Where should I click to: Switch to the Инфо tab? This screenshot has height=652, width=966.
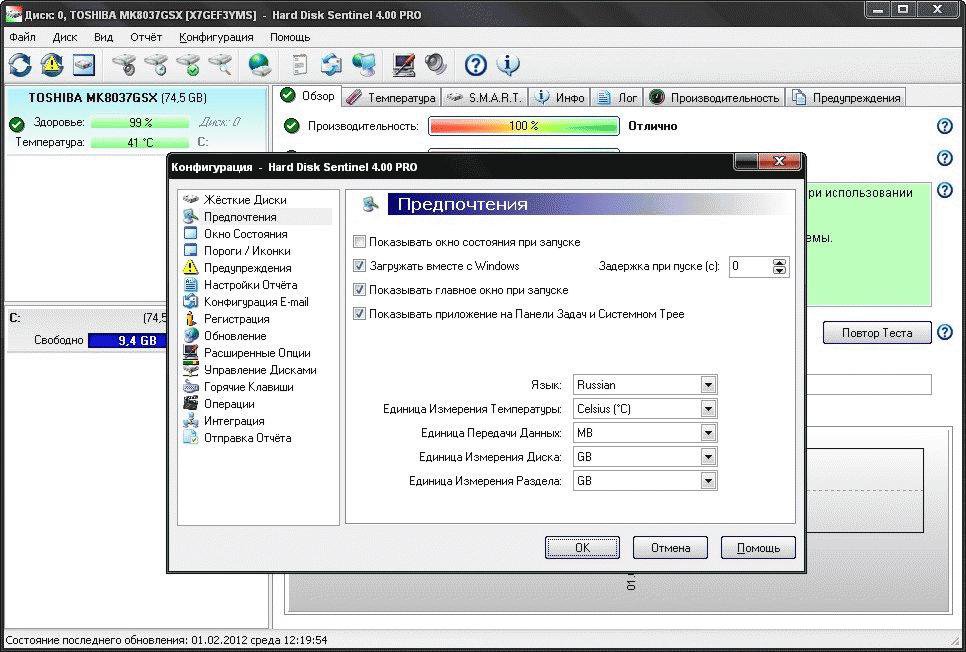click(x=560, y=97)
